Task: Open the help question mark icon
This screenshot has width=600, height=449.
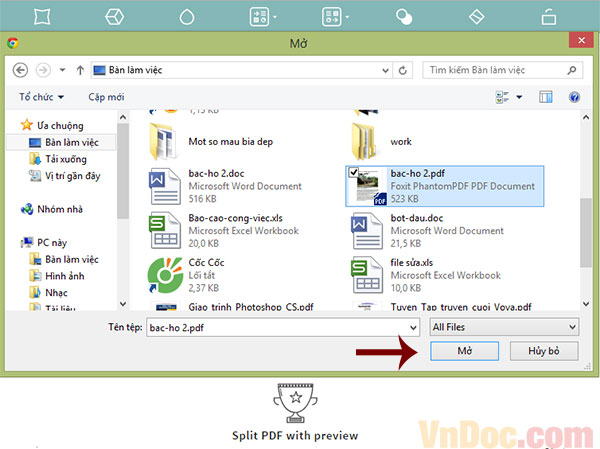Action: click(x=574, y=97)
